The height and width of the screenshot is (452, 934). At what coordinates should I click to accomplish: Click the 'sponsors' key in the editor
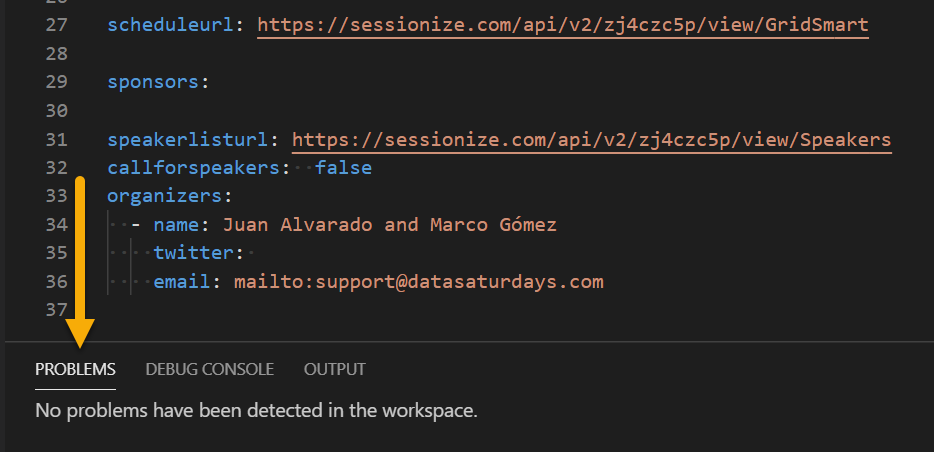click(153, 82)
